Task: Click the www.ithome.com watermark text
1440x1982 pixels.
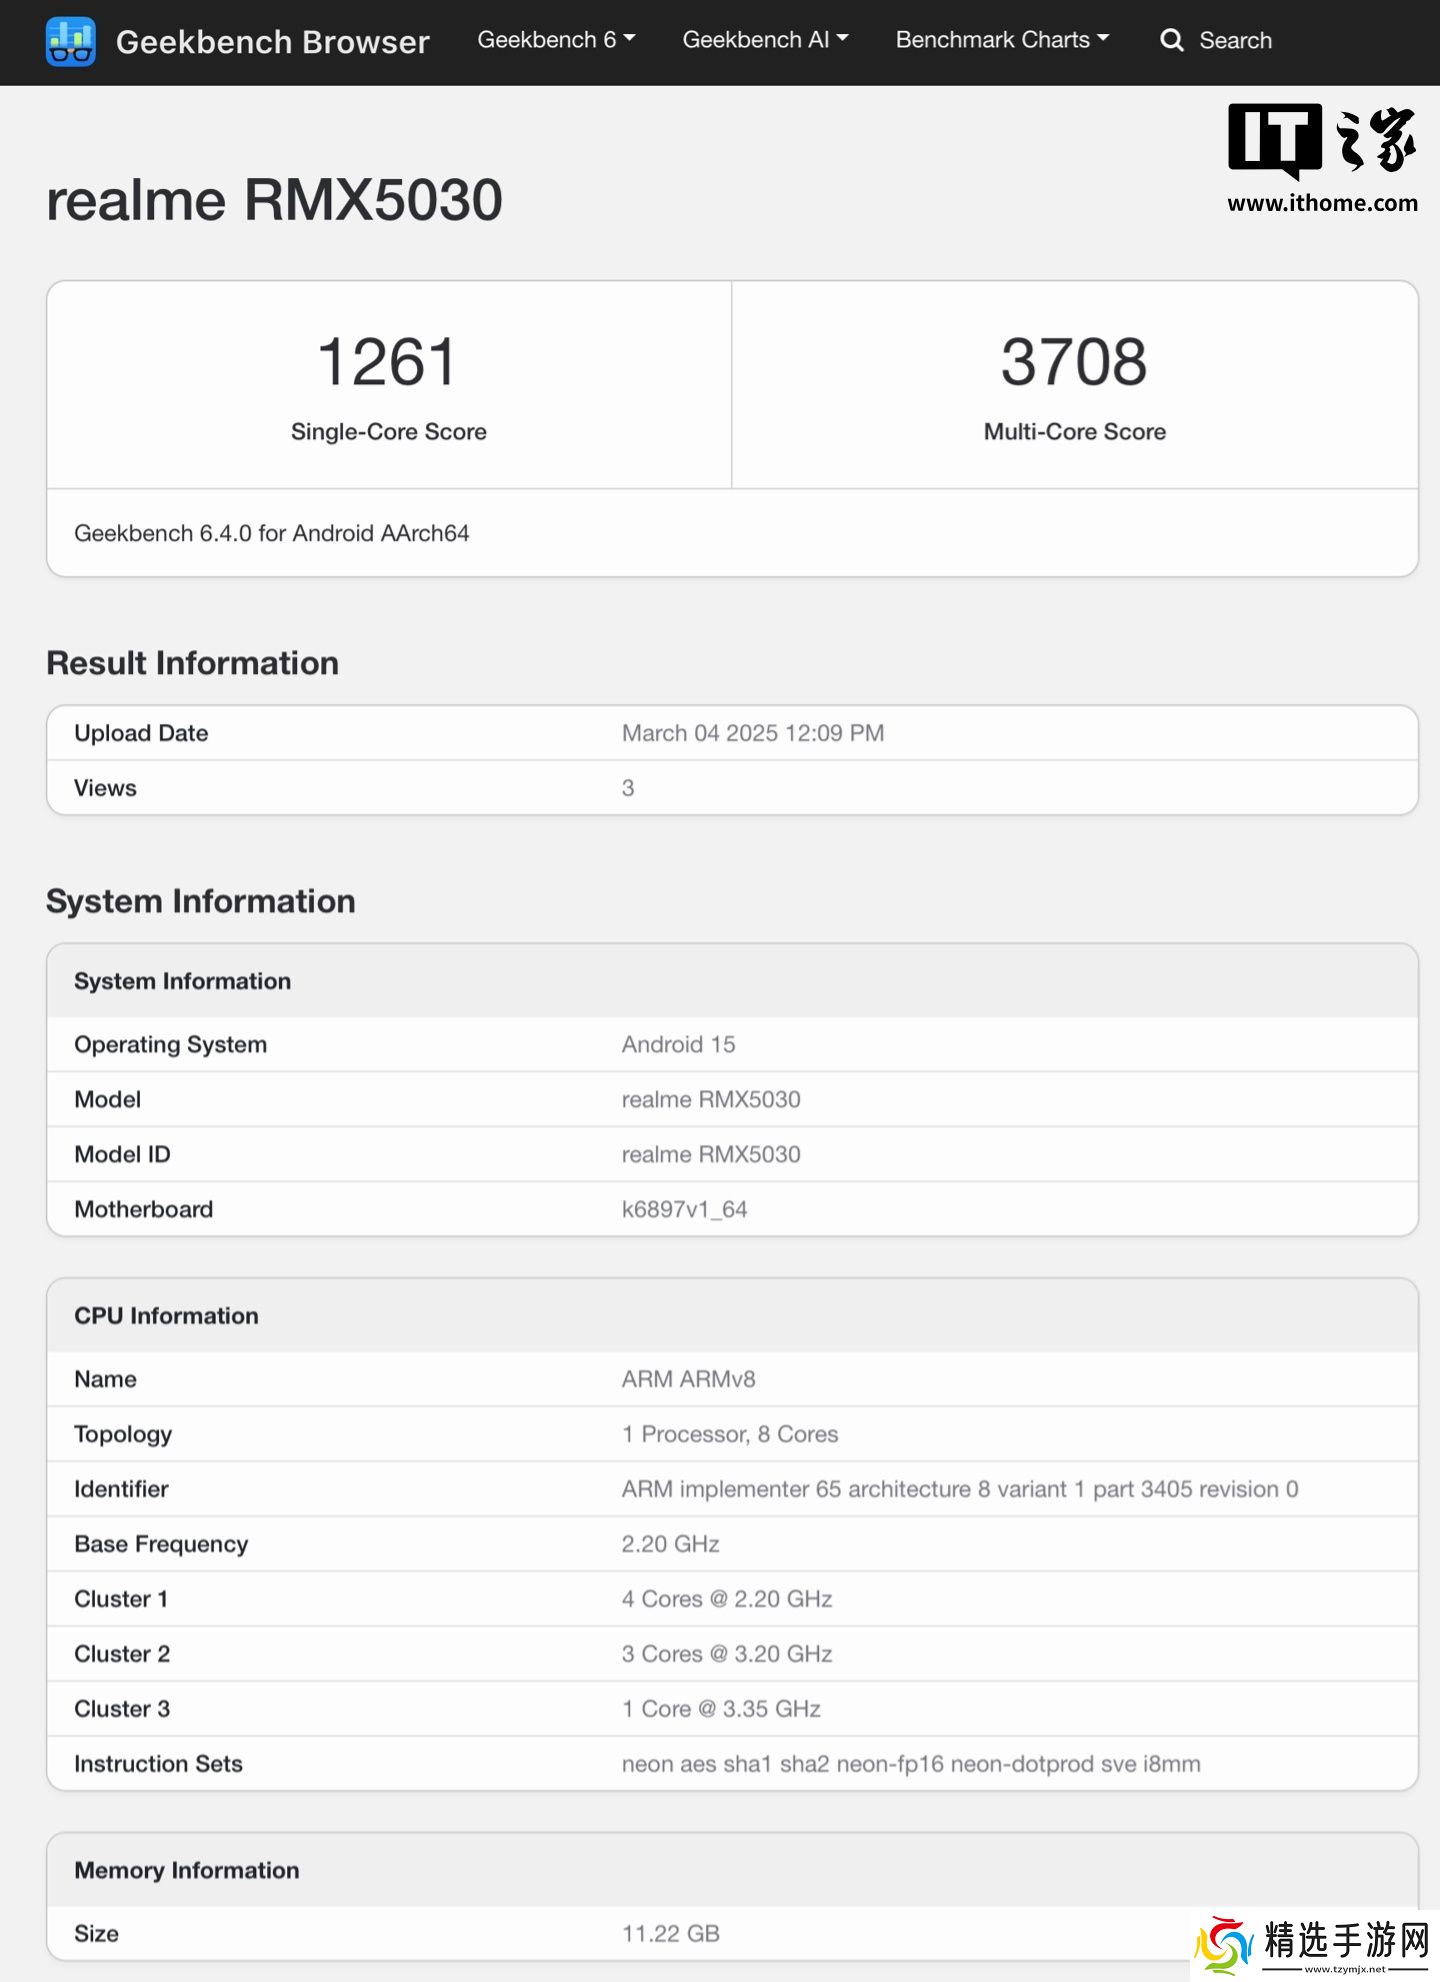Action: (1322, 203)
